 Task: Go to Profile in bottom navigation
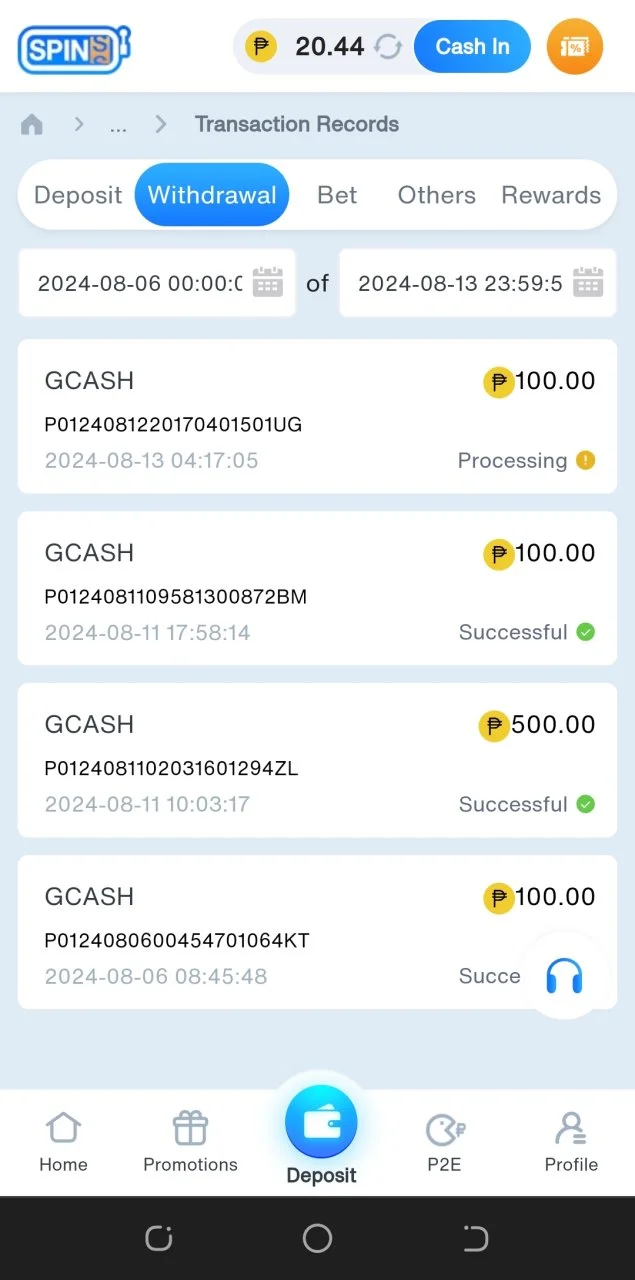[571, 1142]
